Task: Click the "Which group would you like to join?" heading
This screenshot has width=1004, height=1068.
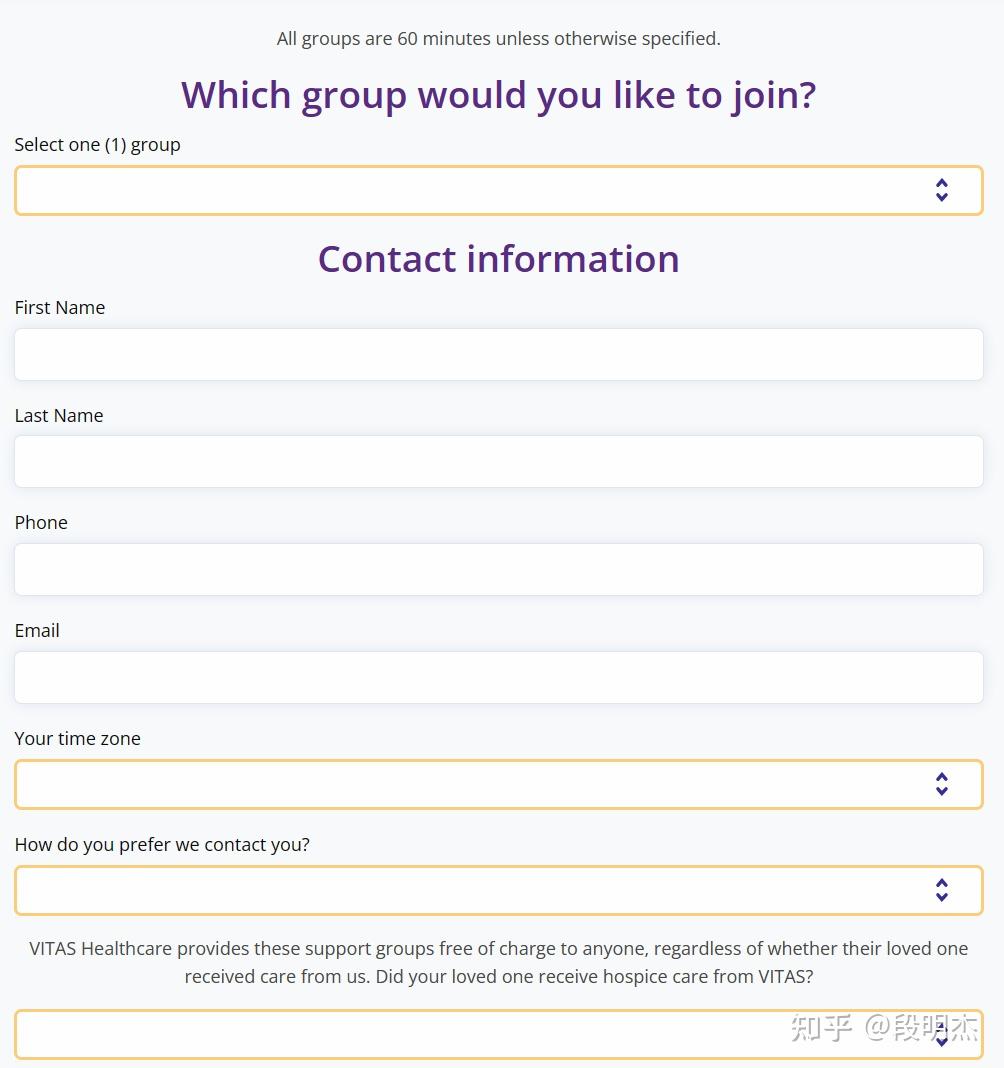Action: click(x=498, y=95)
